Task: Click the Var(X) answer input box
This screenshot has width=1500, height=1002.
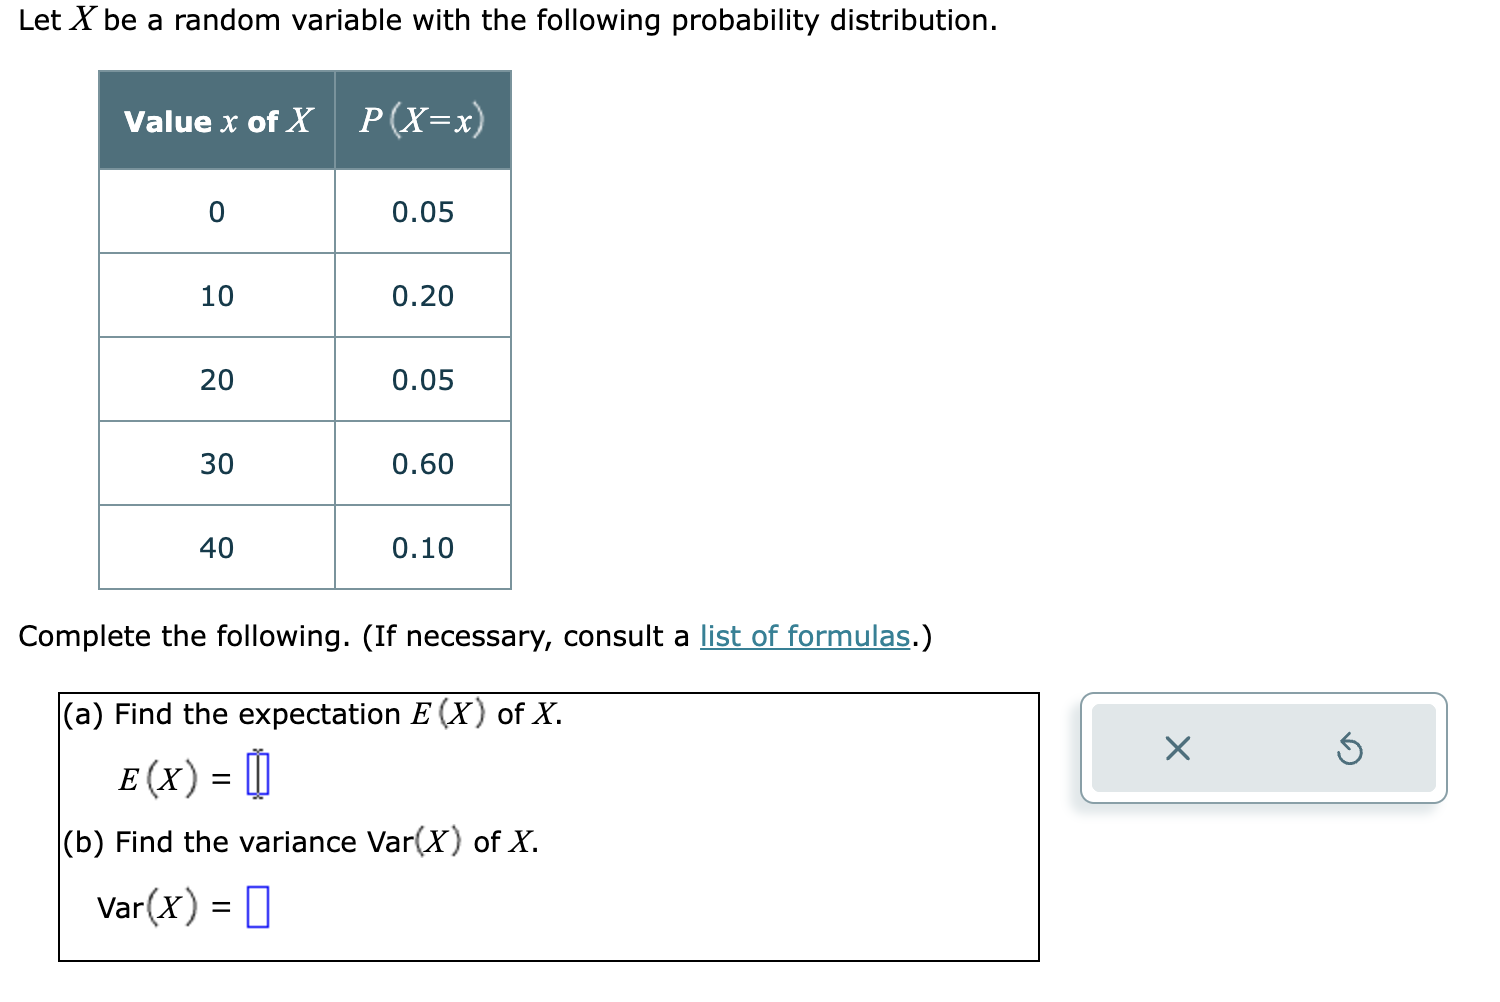Action: tap(258, 906)
